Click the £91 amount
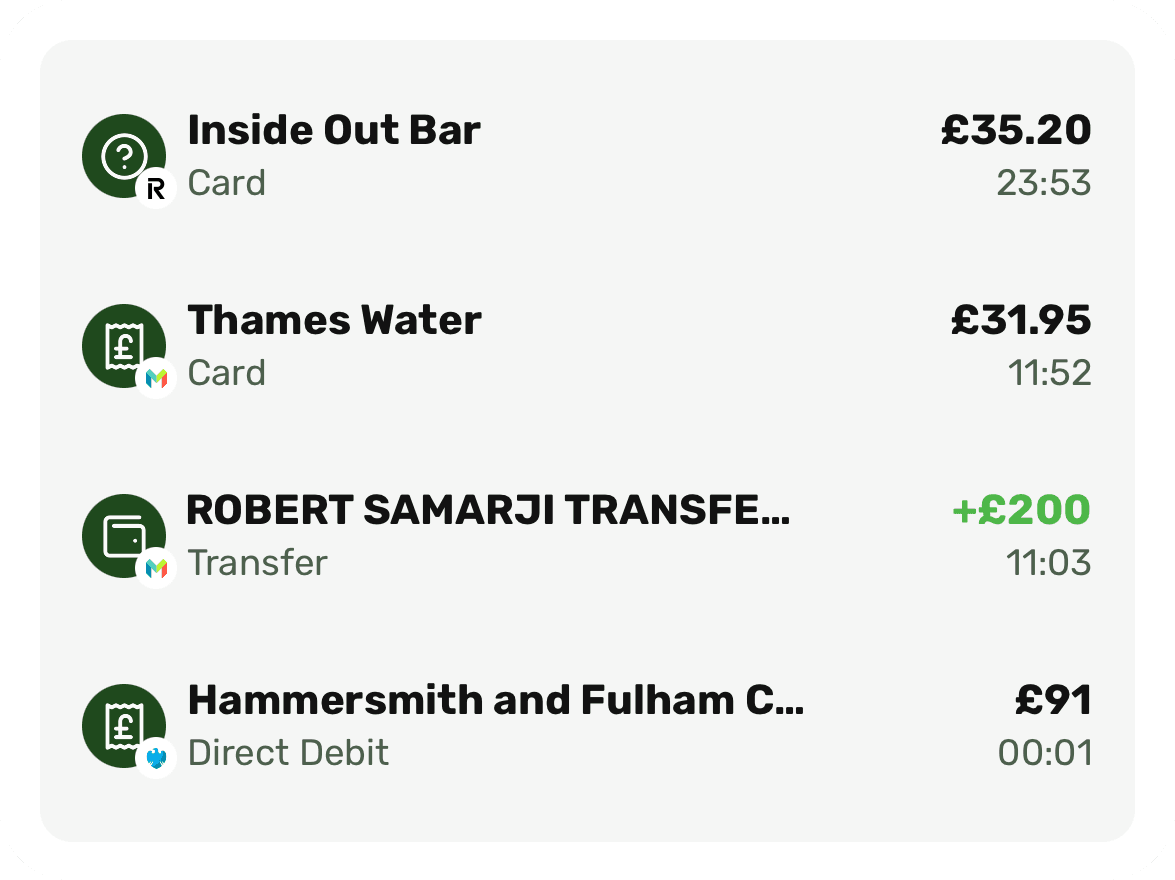The height and width of the screenshot is (880, 1175). [x=1053, y=701]
